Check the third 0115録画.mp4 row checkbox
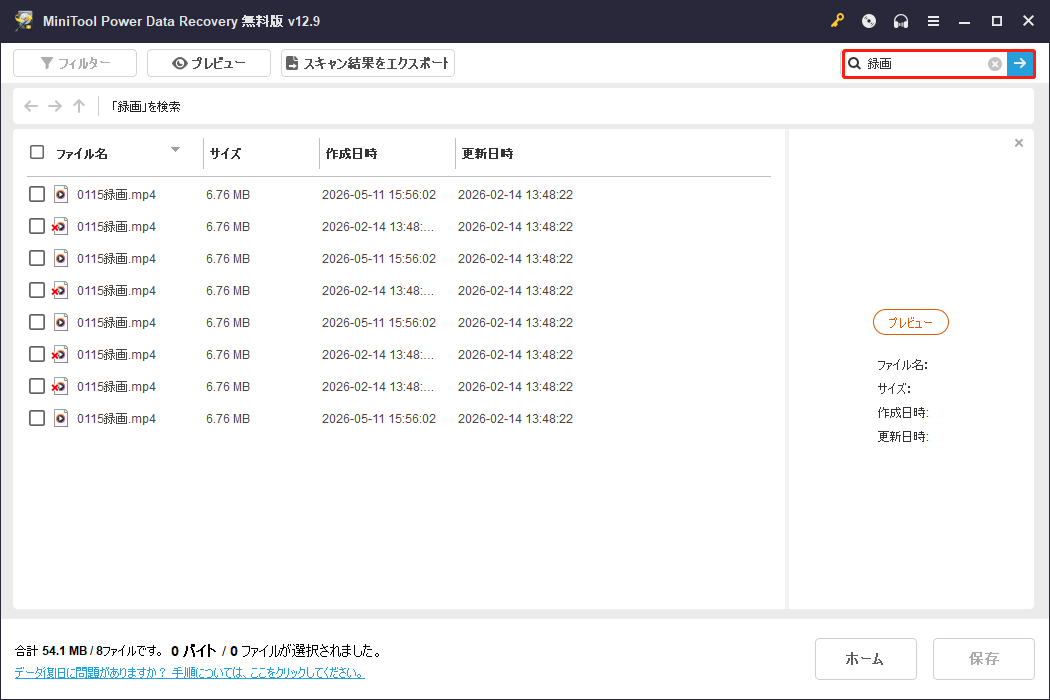This screenshot has height=700, width=1050. 37,258
